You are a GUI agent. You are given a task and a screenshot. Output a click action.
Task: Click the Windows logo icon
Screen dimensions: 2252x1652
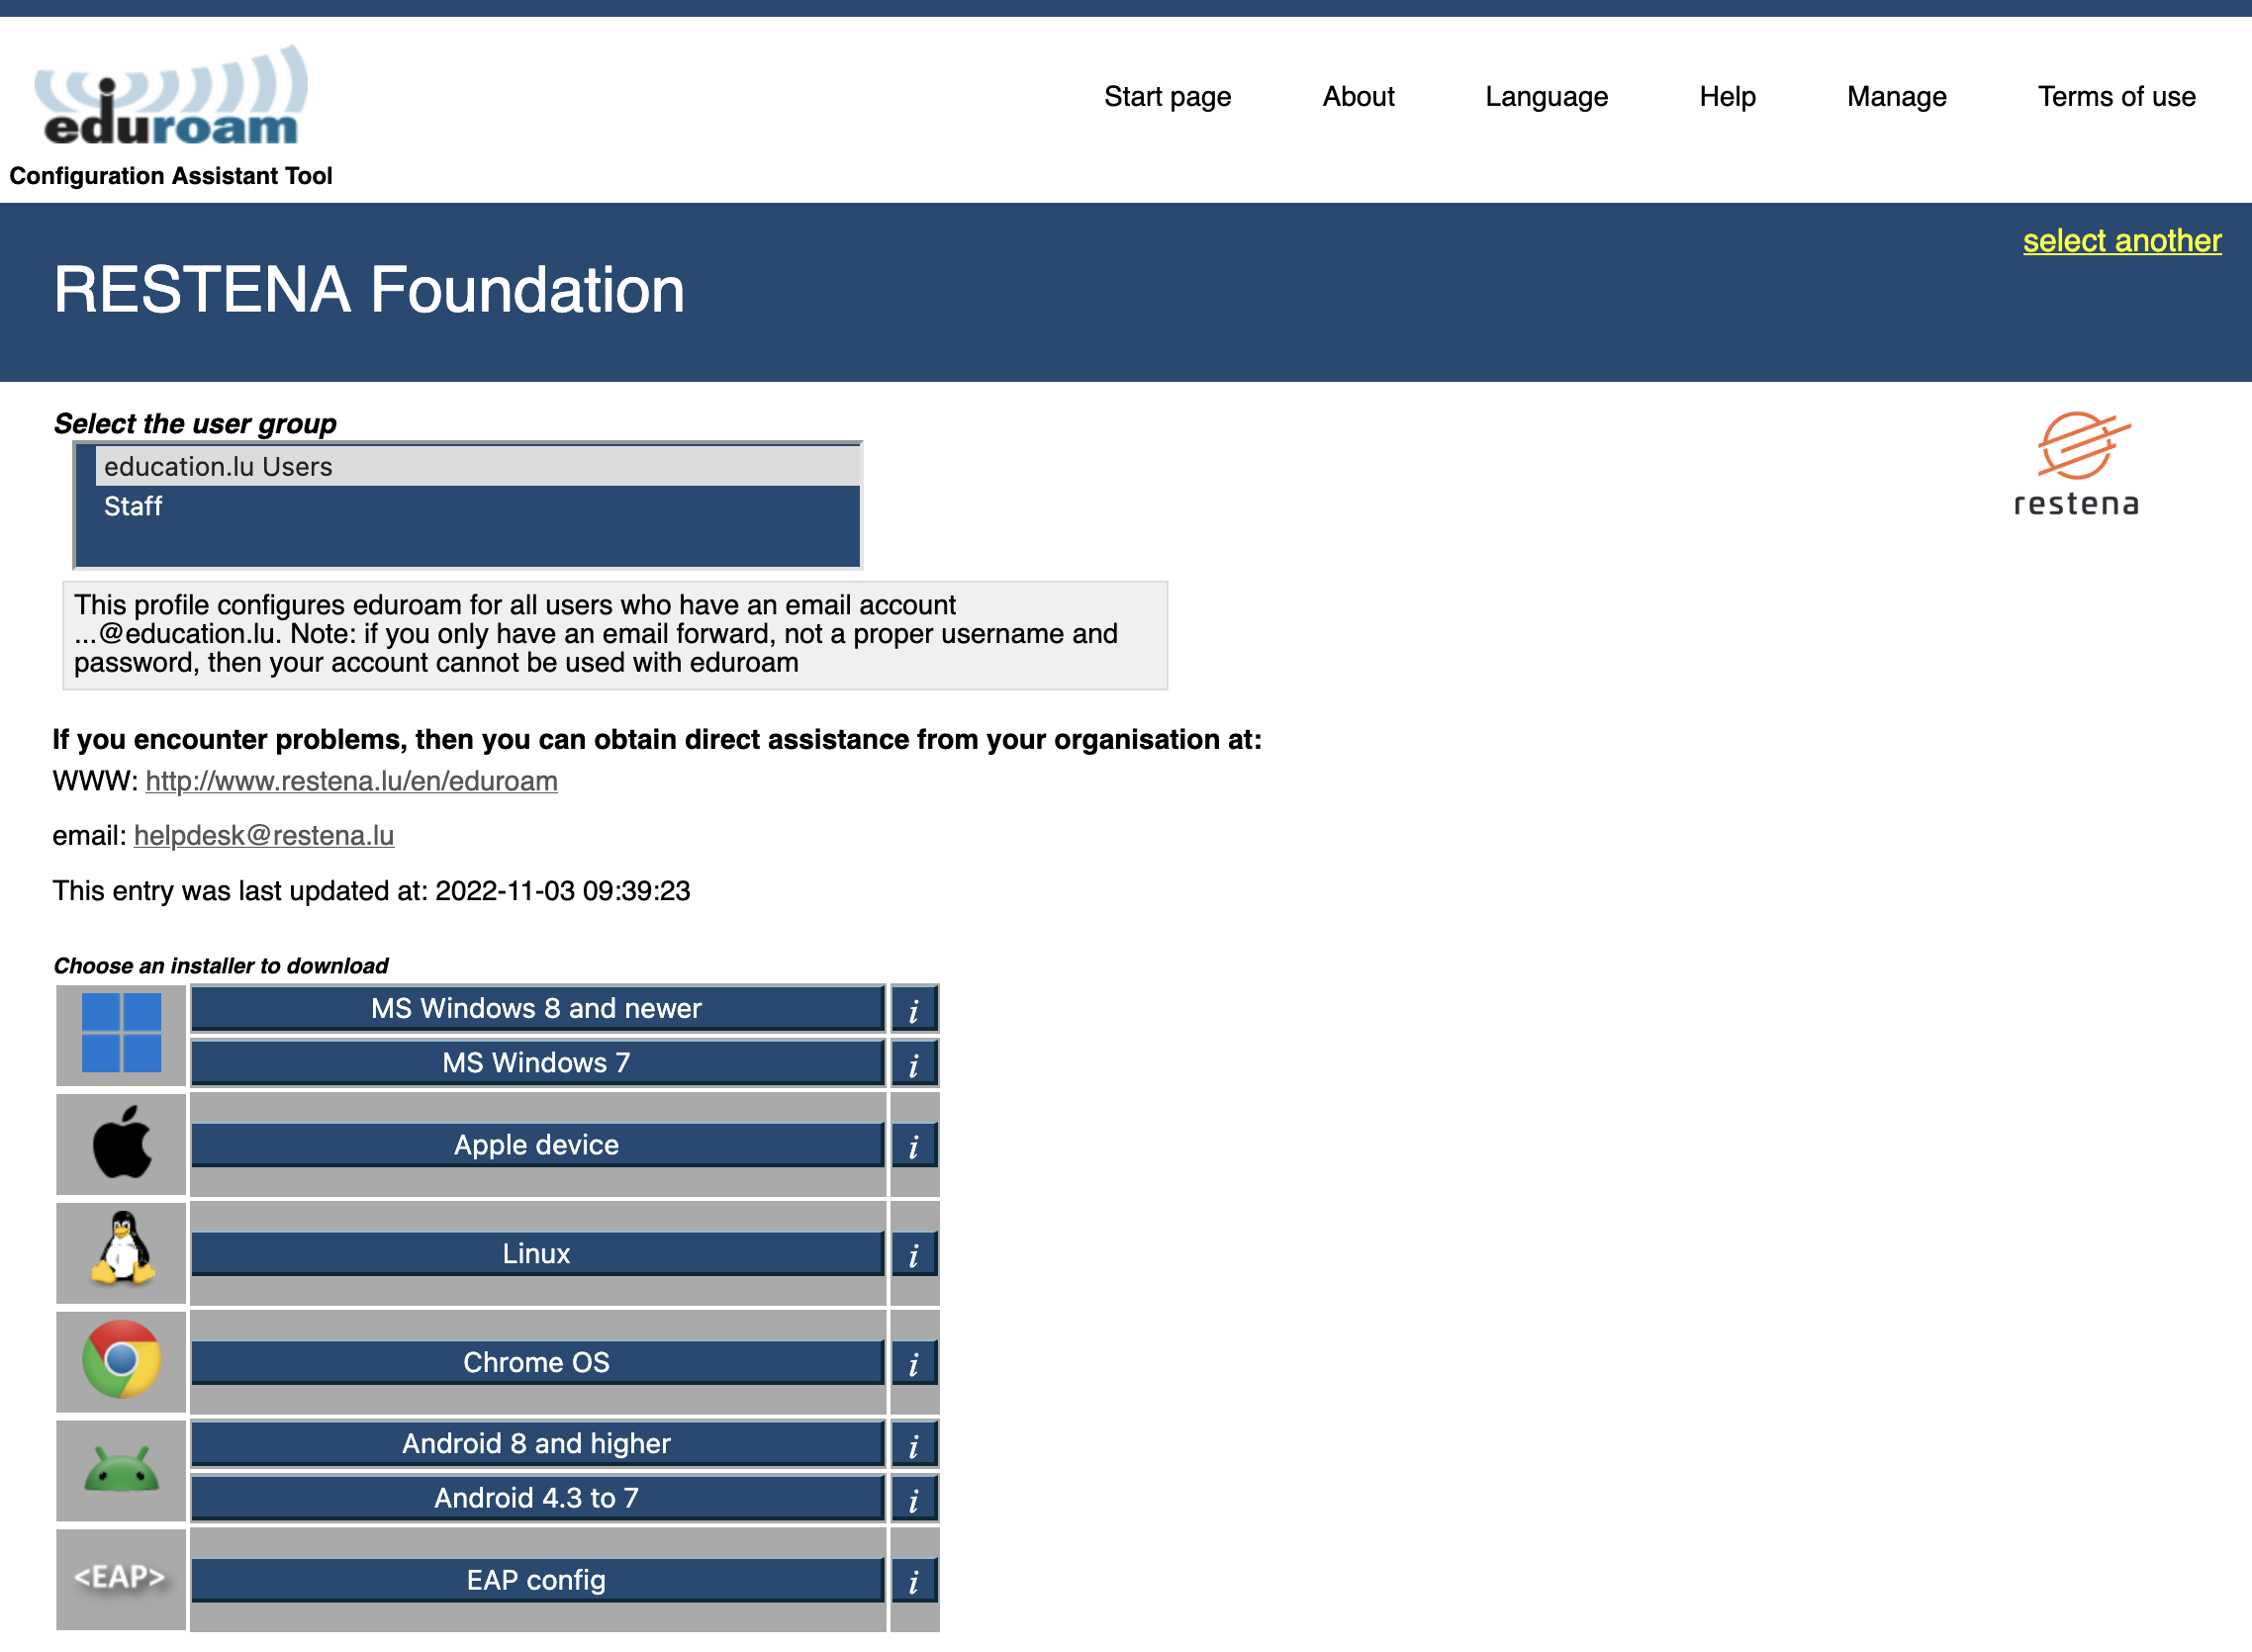(x=121, y=1033)
